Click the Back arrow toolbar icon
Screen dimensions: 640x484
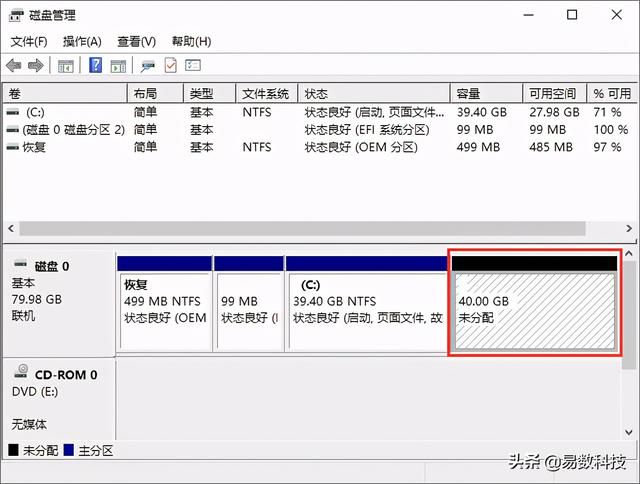[x=14, y=65]
